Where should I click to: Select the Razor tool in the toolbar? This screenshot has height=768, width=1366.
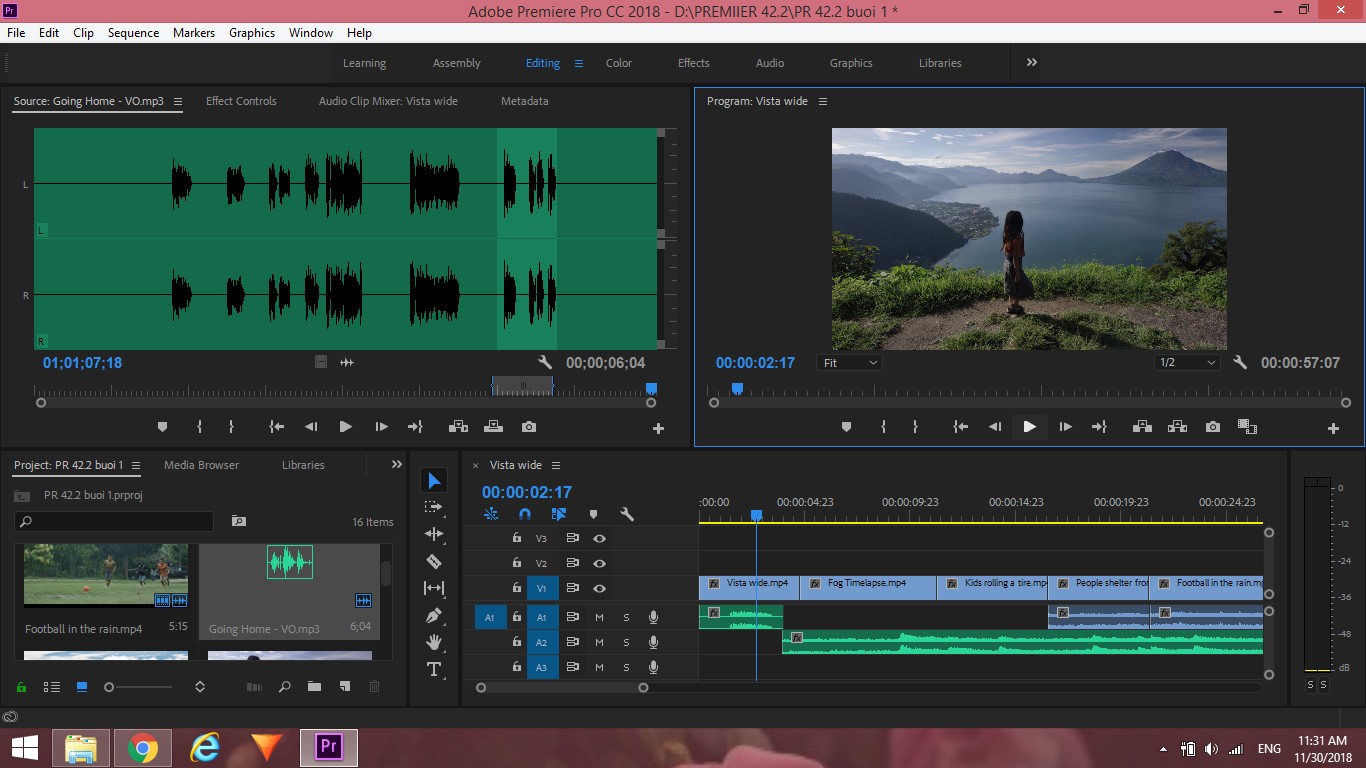[x=433, y=561]
